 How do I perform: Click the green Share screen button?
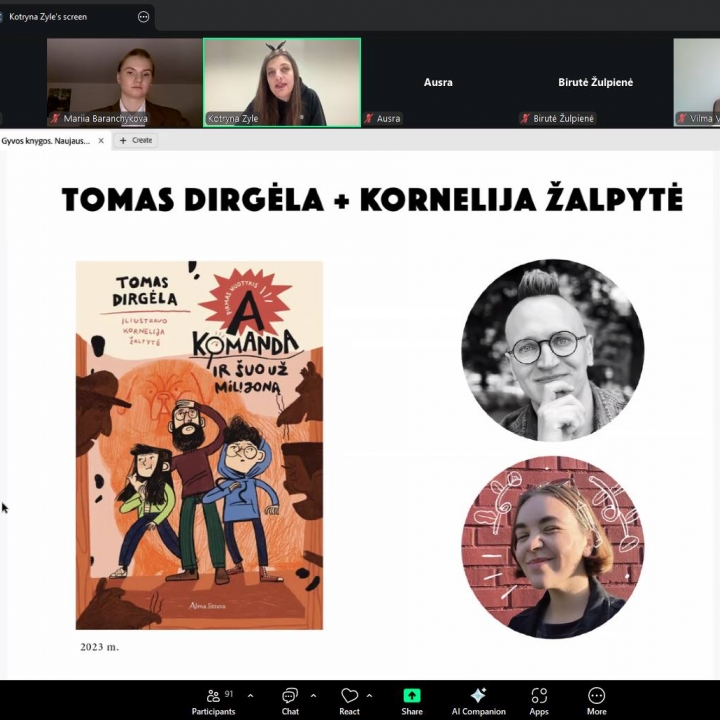[412, 699]
